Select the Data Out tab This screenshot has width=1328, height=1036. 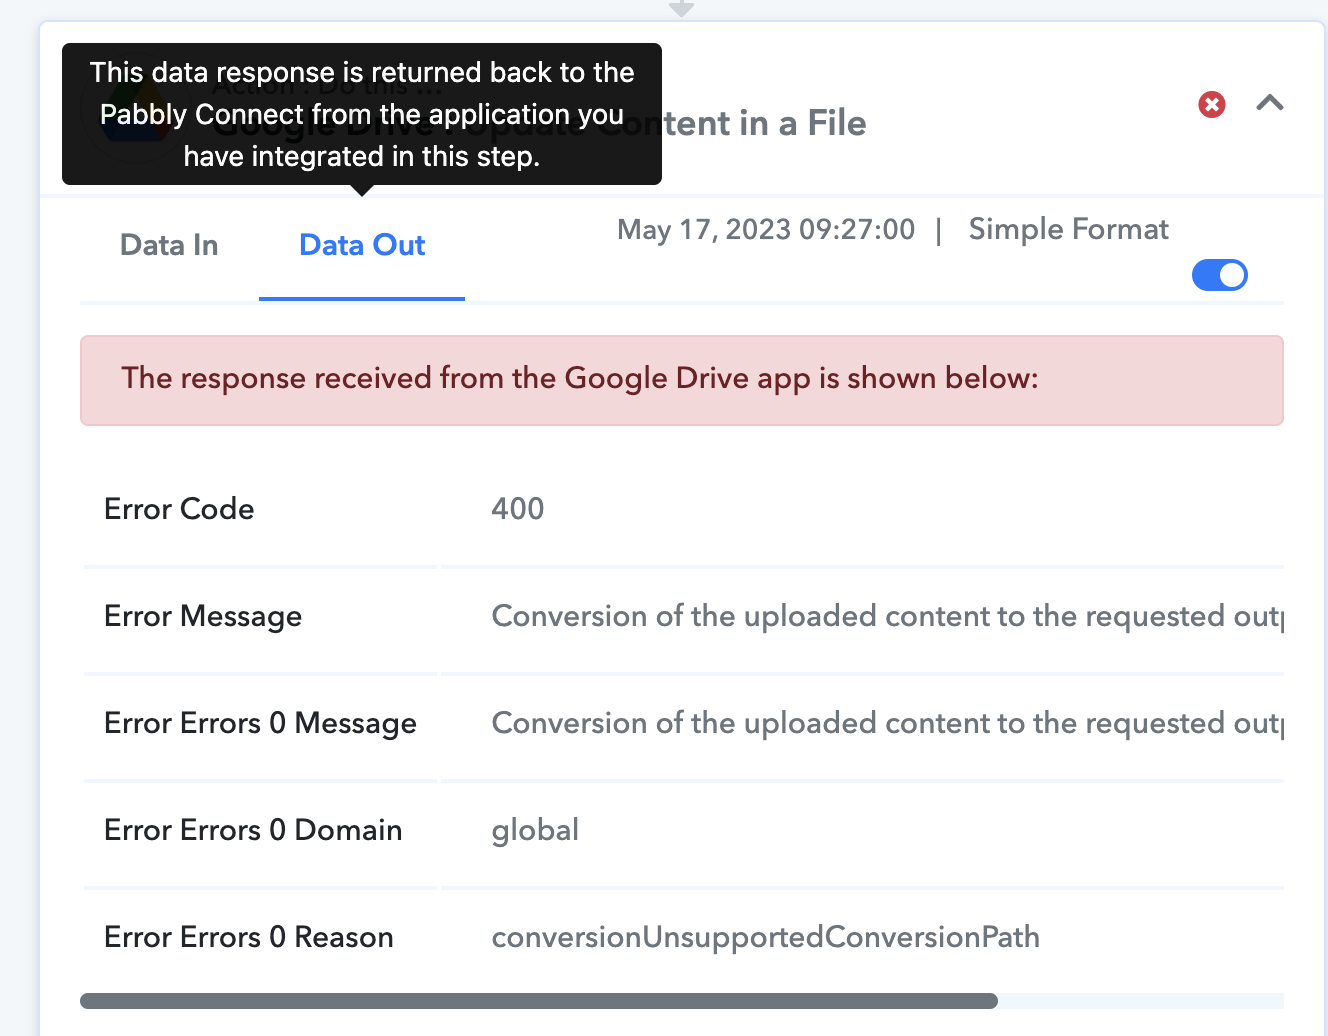coord(362,245)
